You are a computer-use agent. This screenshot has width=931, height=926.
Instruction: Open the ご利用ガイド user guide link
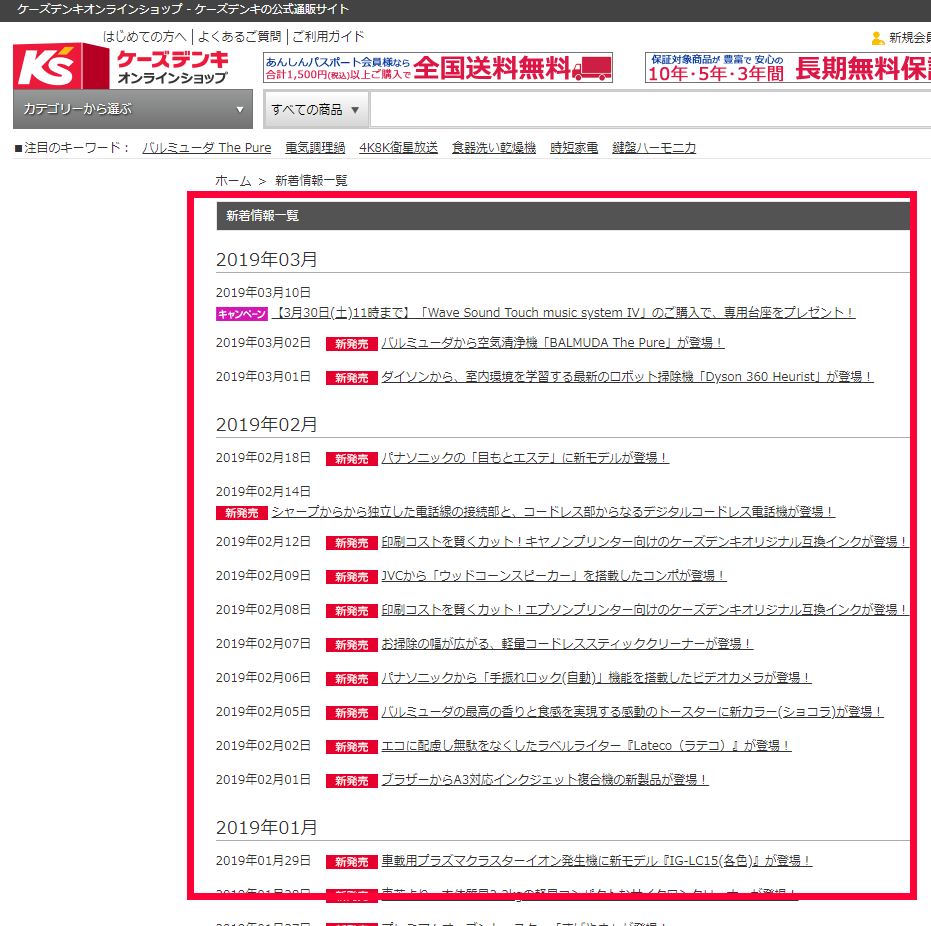pos(328,37)
